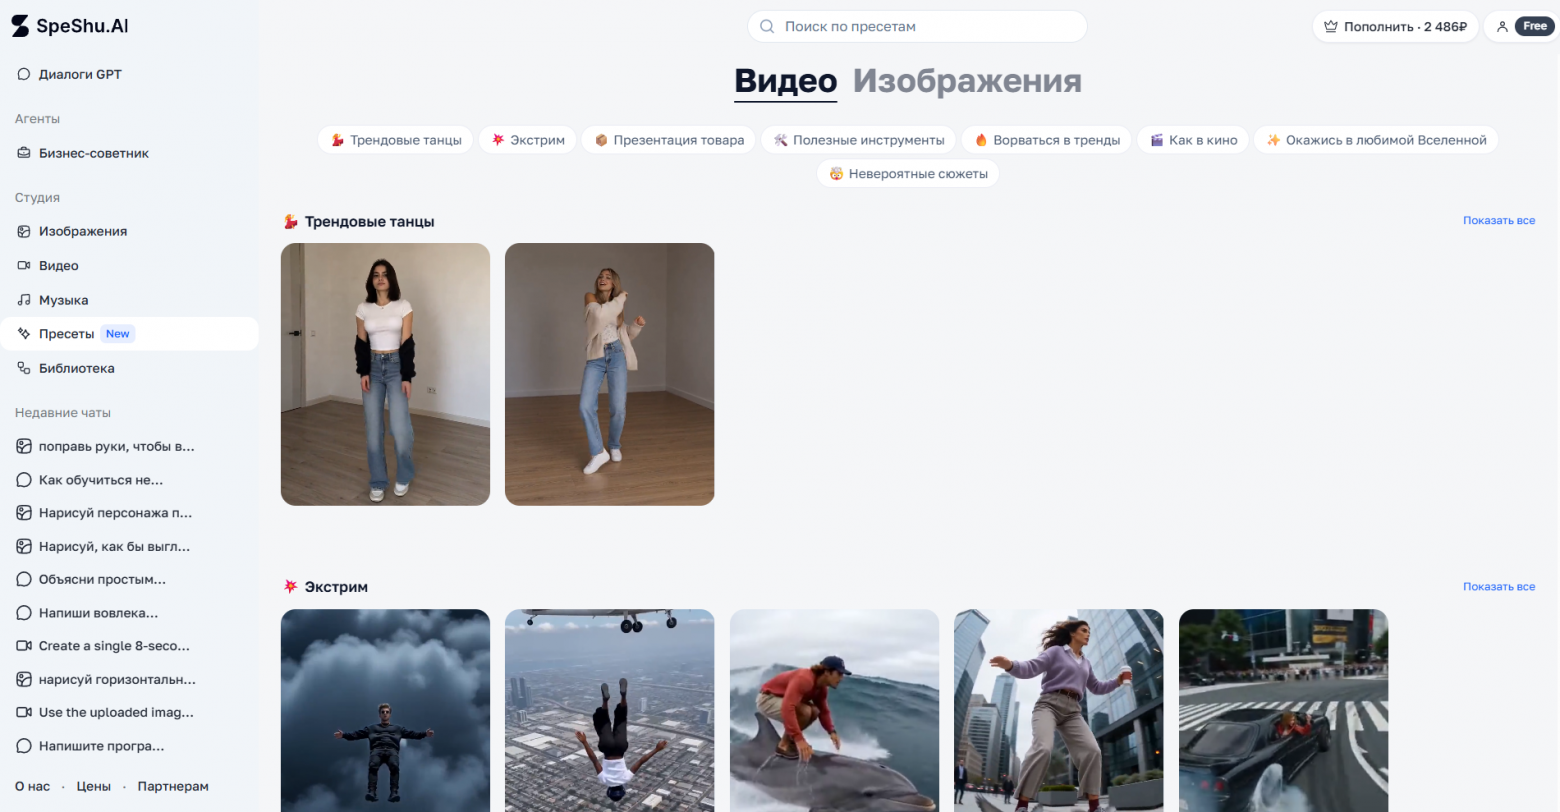Click Показать все for Экстрим
Screen dimensions: 1560x812
coord(1499,587)
